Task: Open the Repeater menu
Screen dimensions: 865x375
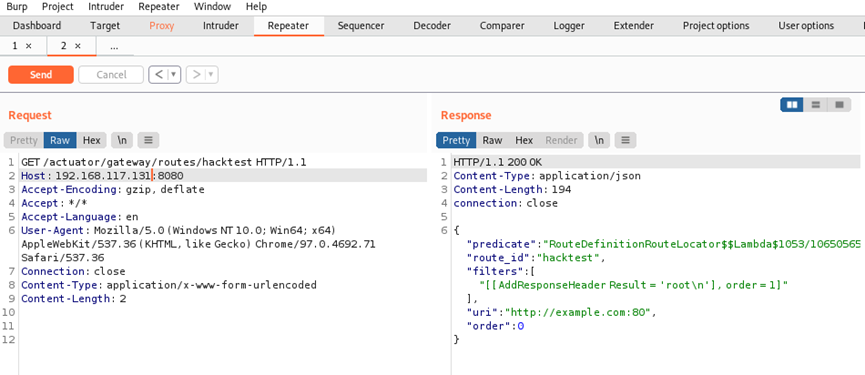Action: point(159,7)
